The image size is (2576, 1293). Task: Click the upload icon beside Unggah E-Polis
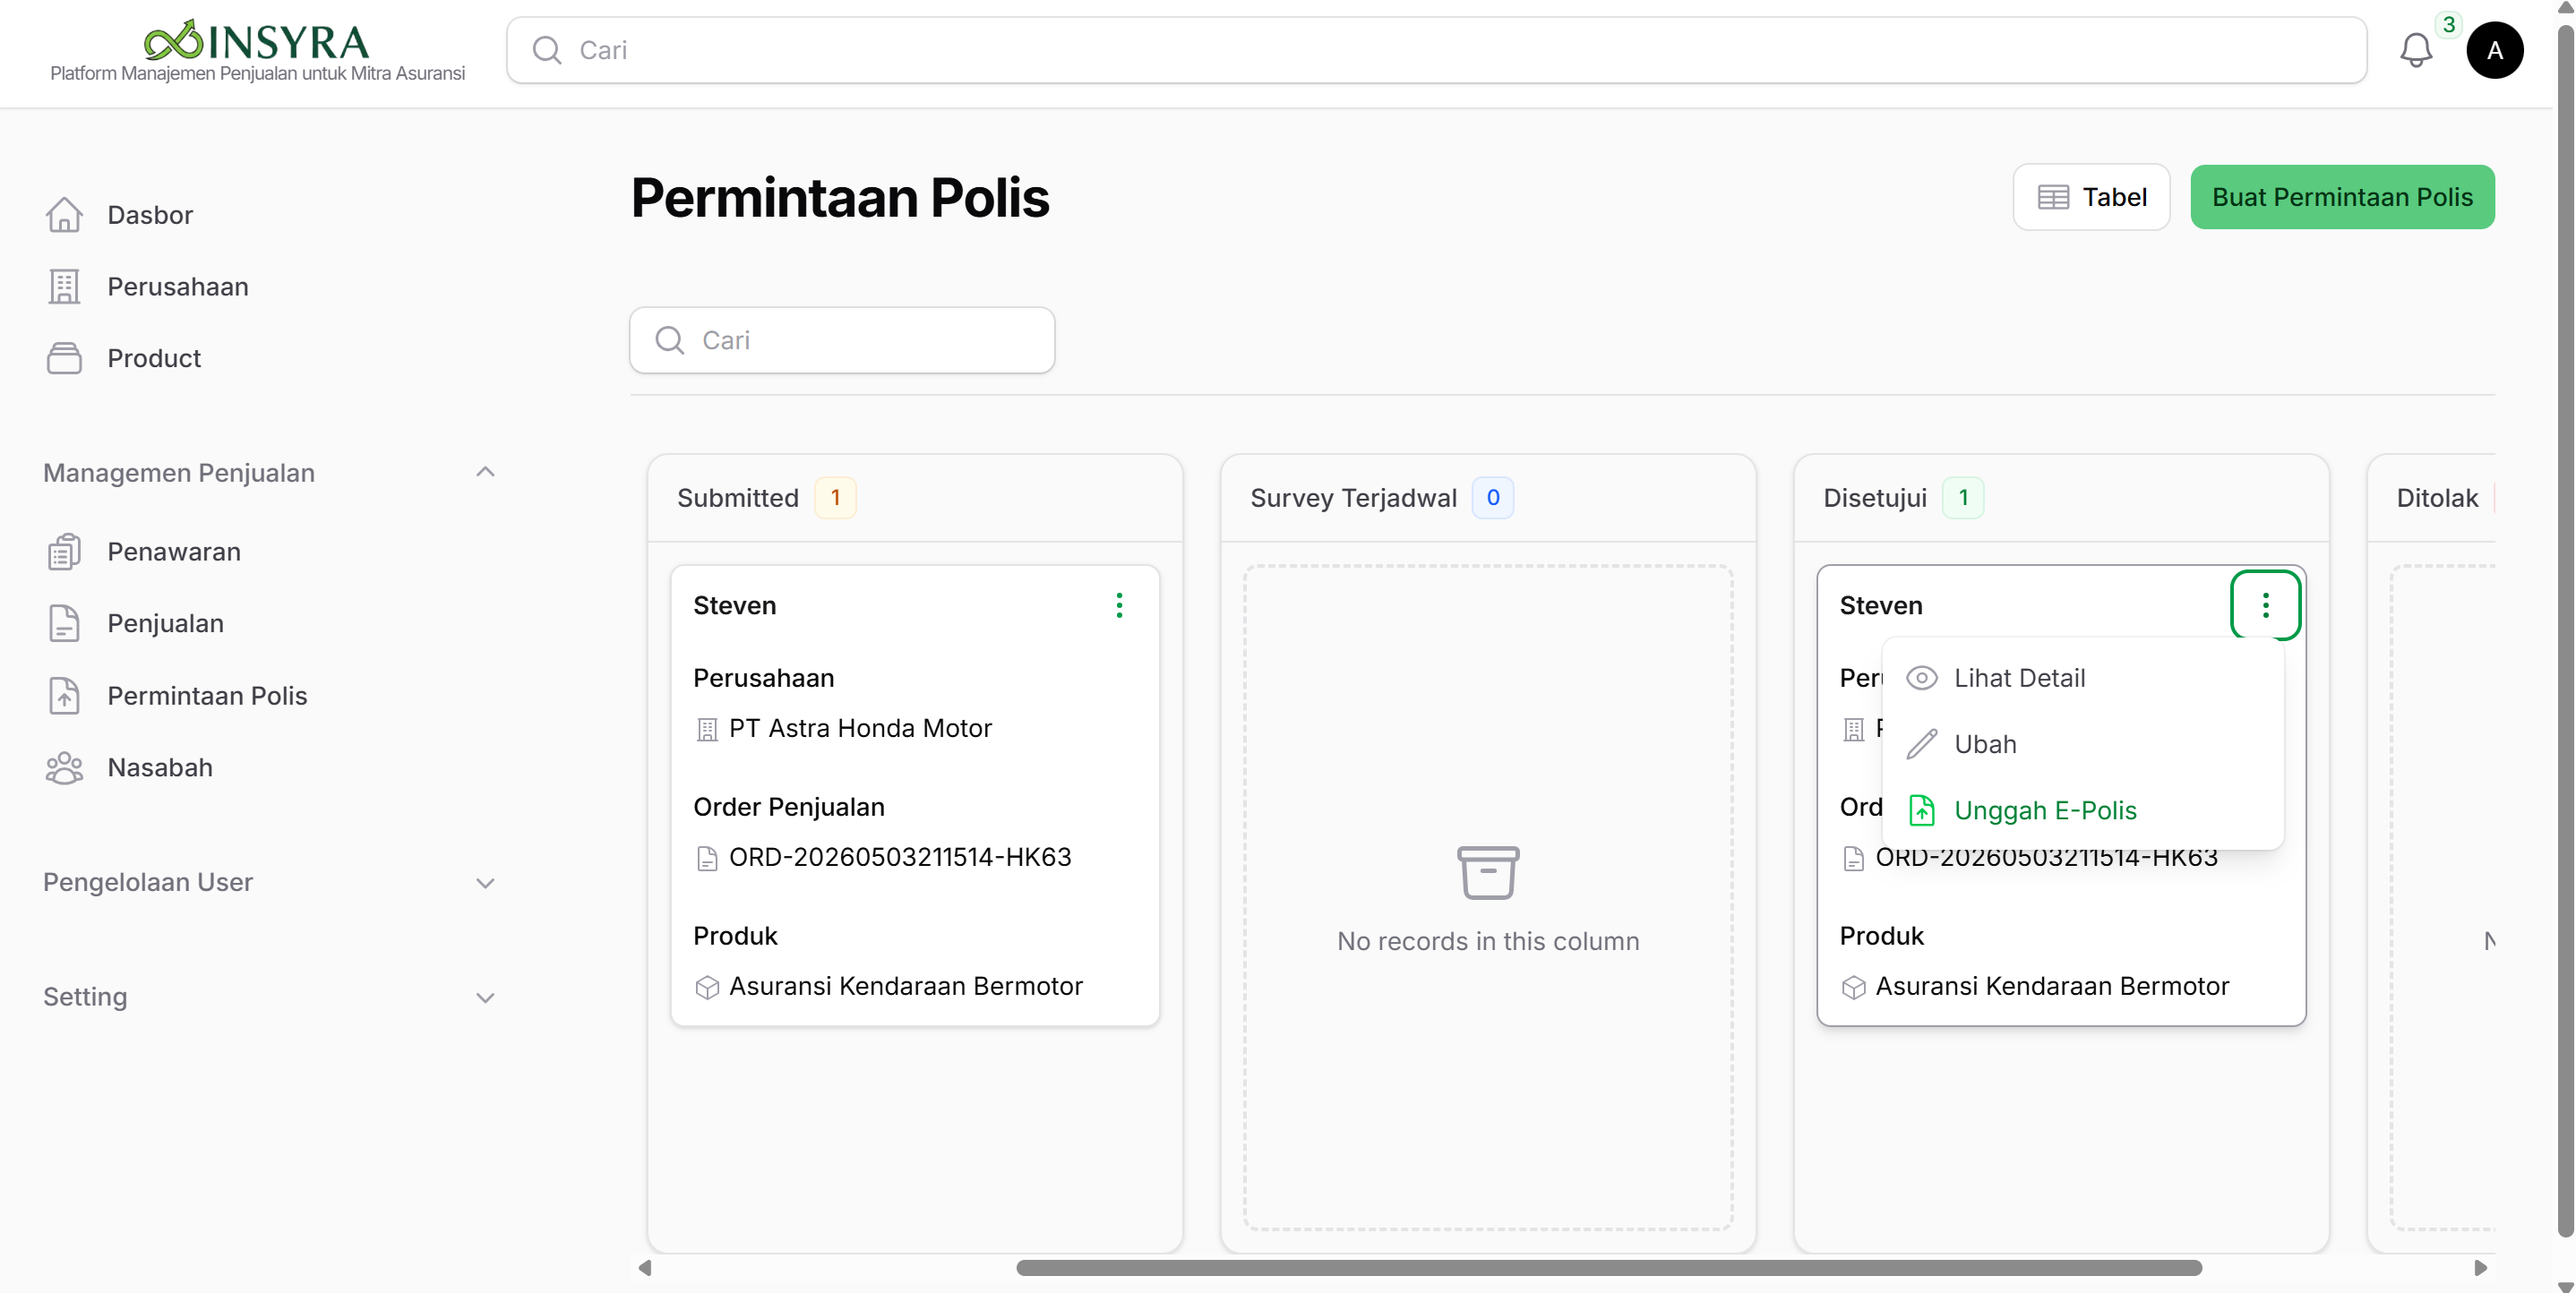click(x=1921, y=810)
